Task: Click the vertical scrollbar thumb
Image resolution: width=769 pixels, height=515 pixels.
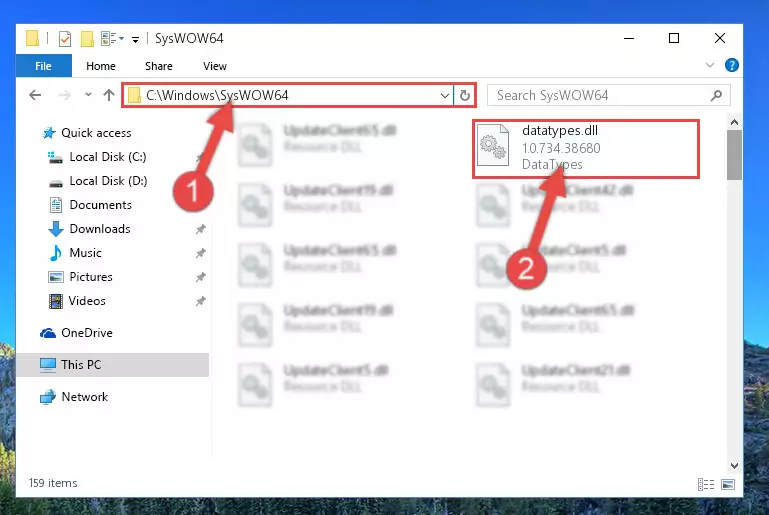Action: coord(734,155)
